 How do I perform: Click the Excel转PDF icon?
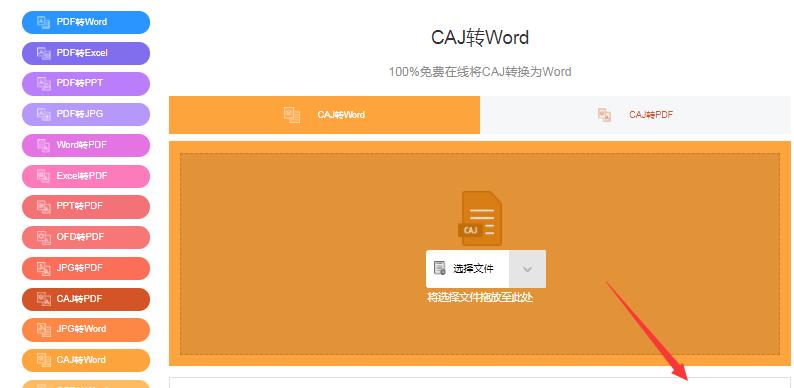click(x=44, y=176)
